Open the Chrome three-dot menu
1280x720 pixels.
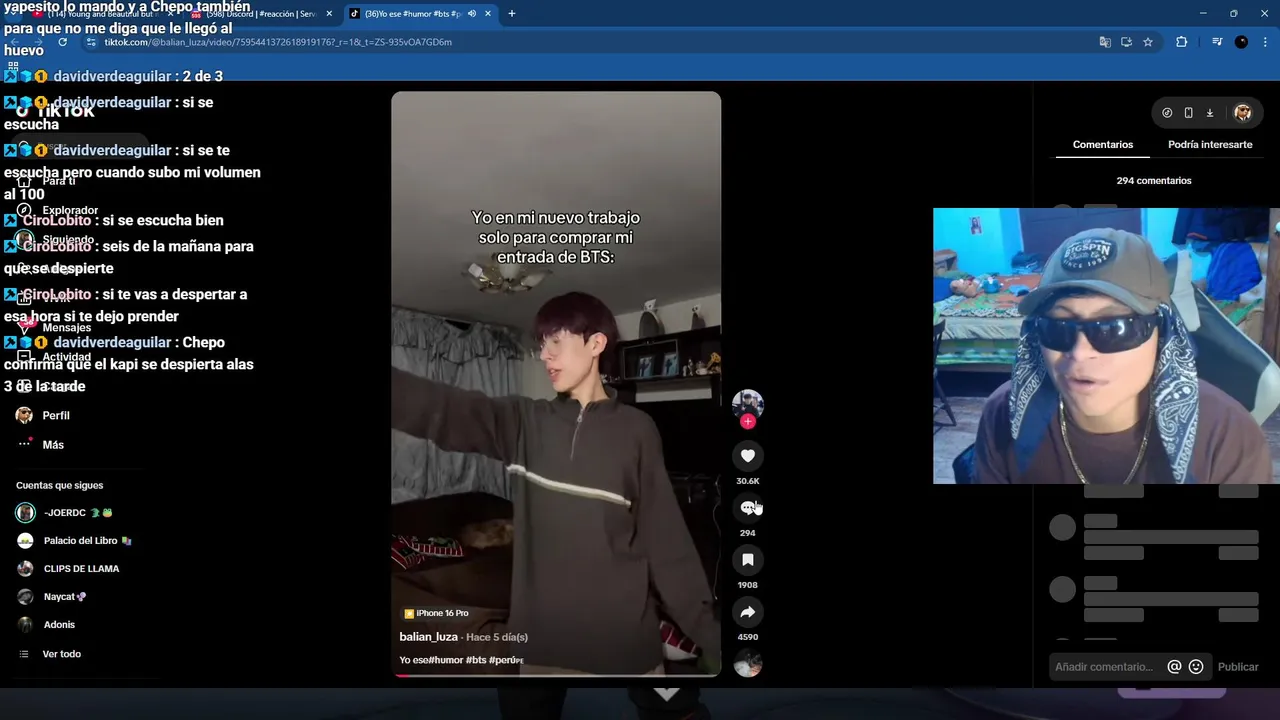[1265, 42]
